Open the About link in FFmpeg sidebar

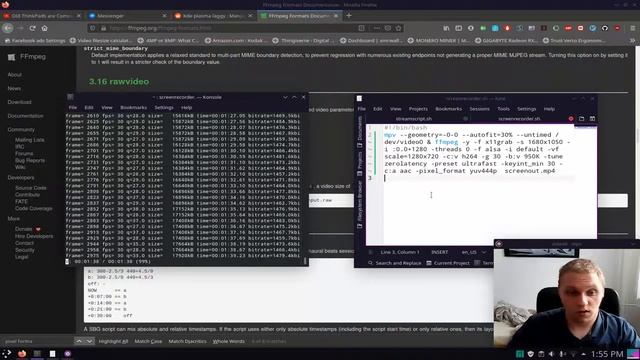click(14, 75)
